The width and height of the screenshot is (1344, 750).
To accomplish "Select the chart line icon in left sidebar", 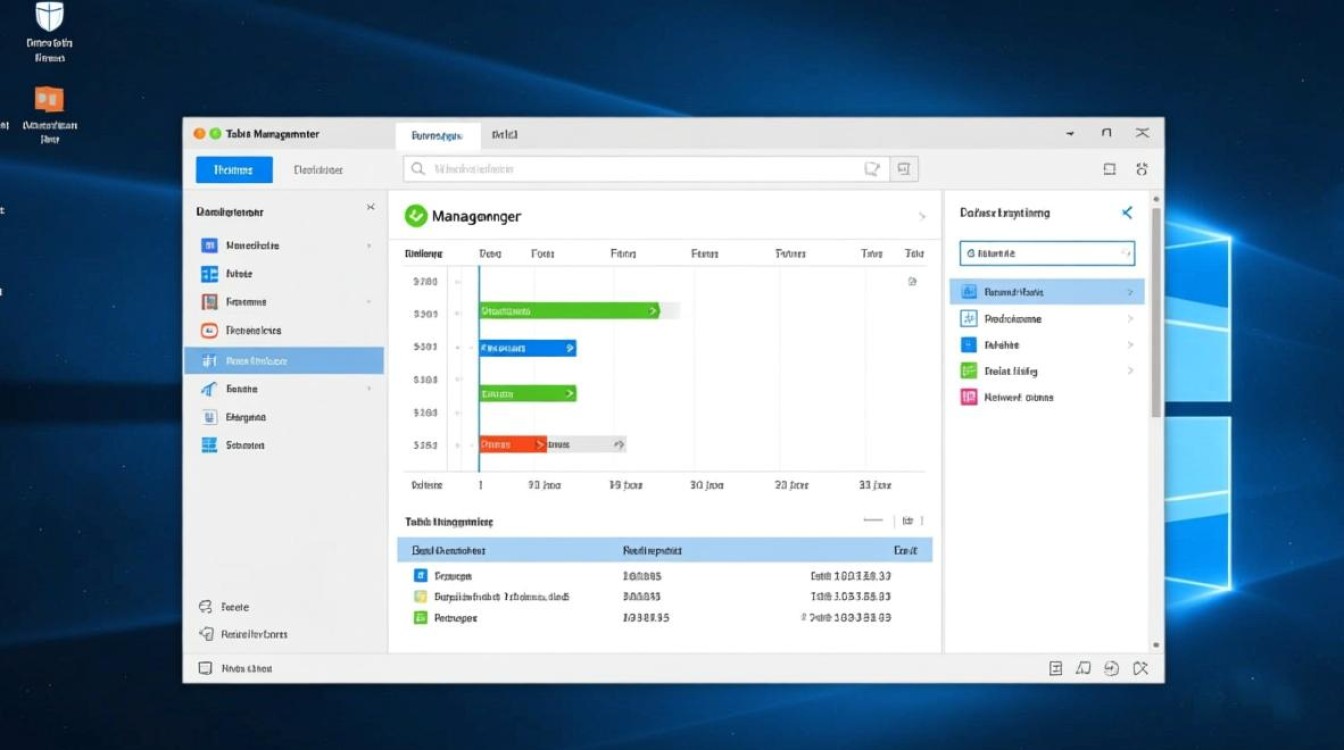I will (209, 389).
